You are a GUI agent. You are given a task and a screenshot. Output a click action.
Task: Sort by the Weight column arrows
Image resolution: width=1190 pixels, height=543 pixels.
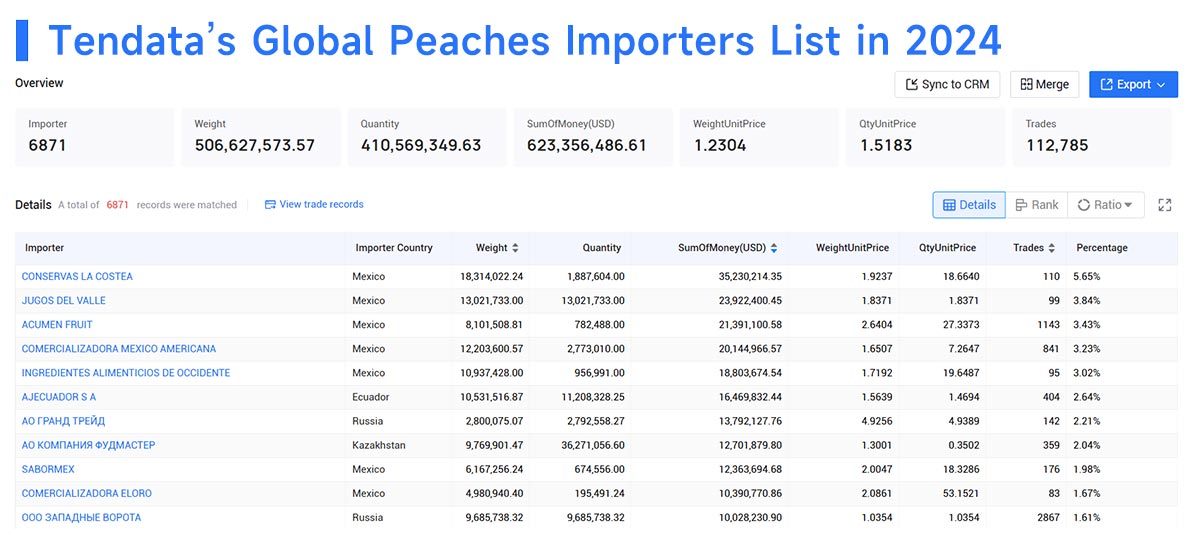[515, 248]
